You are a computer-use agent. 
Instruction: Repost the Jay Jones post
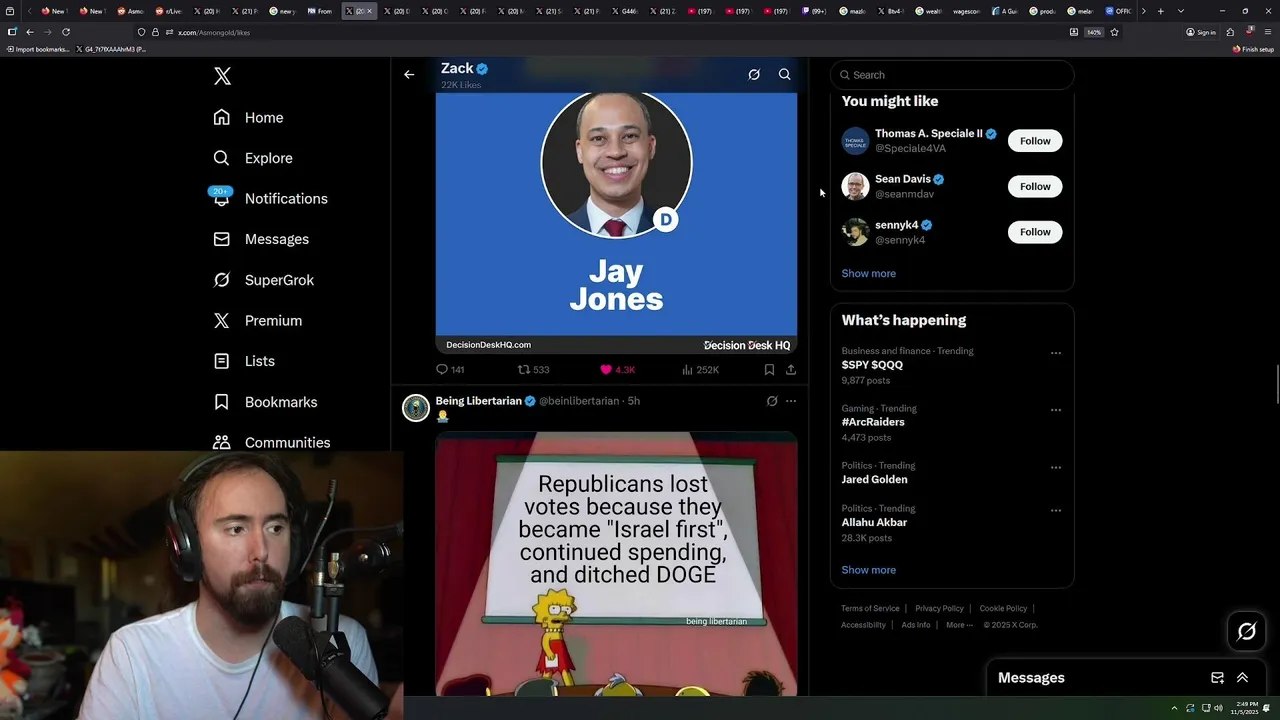[524, 370]
